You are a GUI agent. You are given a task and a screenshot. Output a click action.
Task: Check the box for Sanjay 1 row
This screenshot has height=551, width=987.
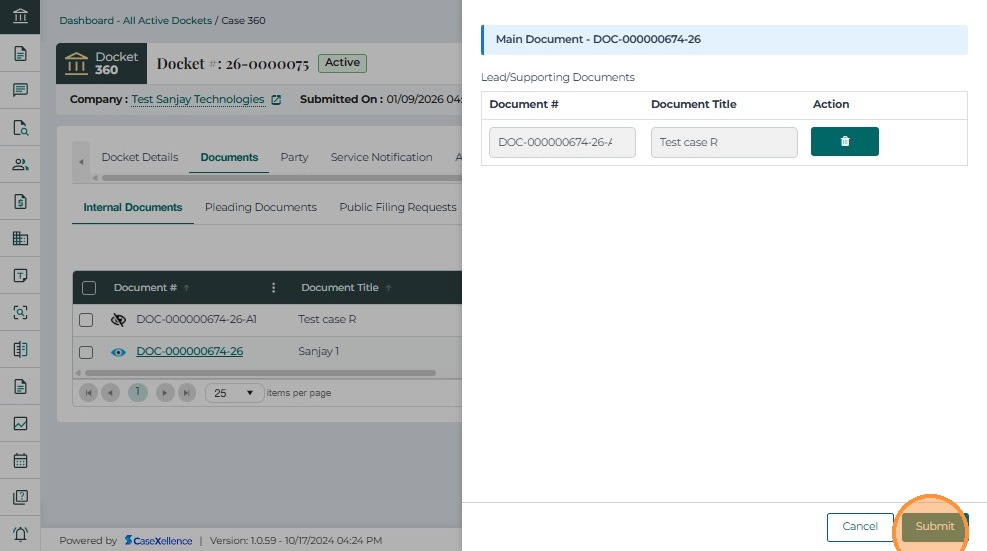(86, 352)
